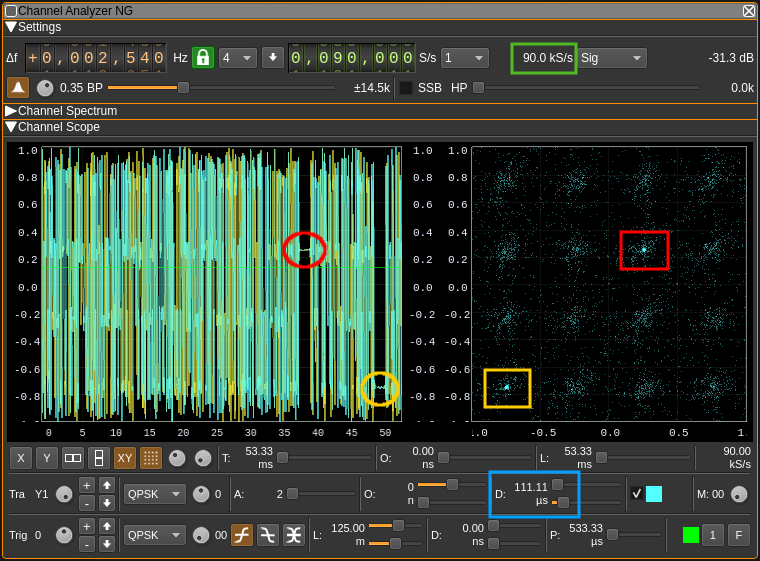Click the trace length L slider at 53.33 ms
The image size is (760, 561).
tap(601, 458)
